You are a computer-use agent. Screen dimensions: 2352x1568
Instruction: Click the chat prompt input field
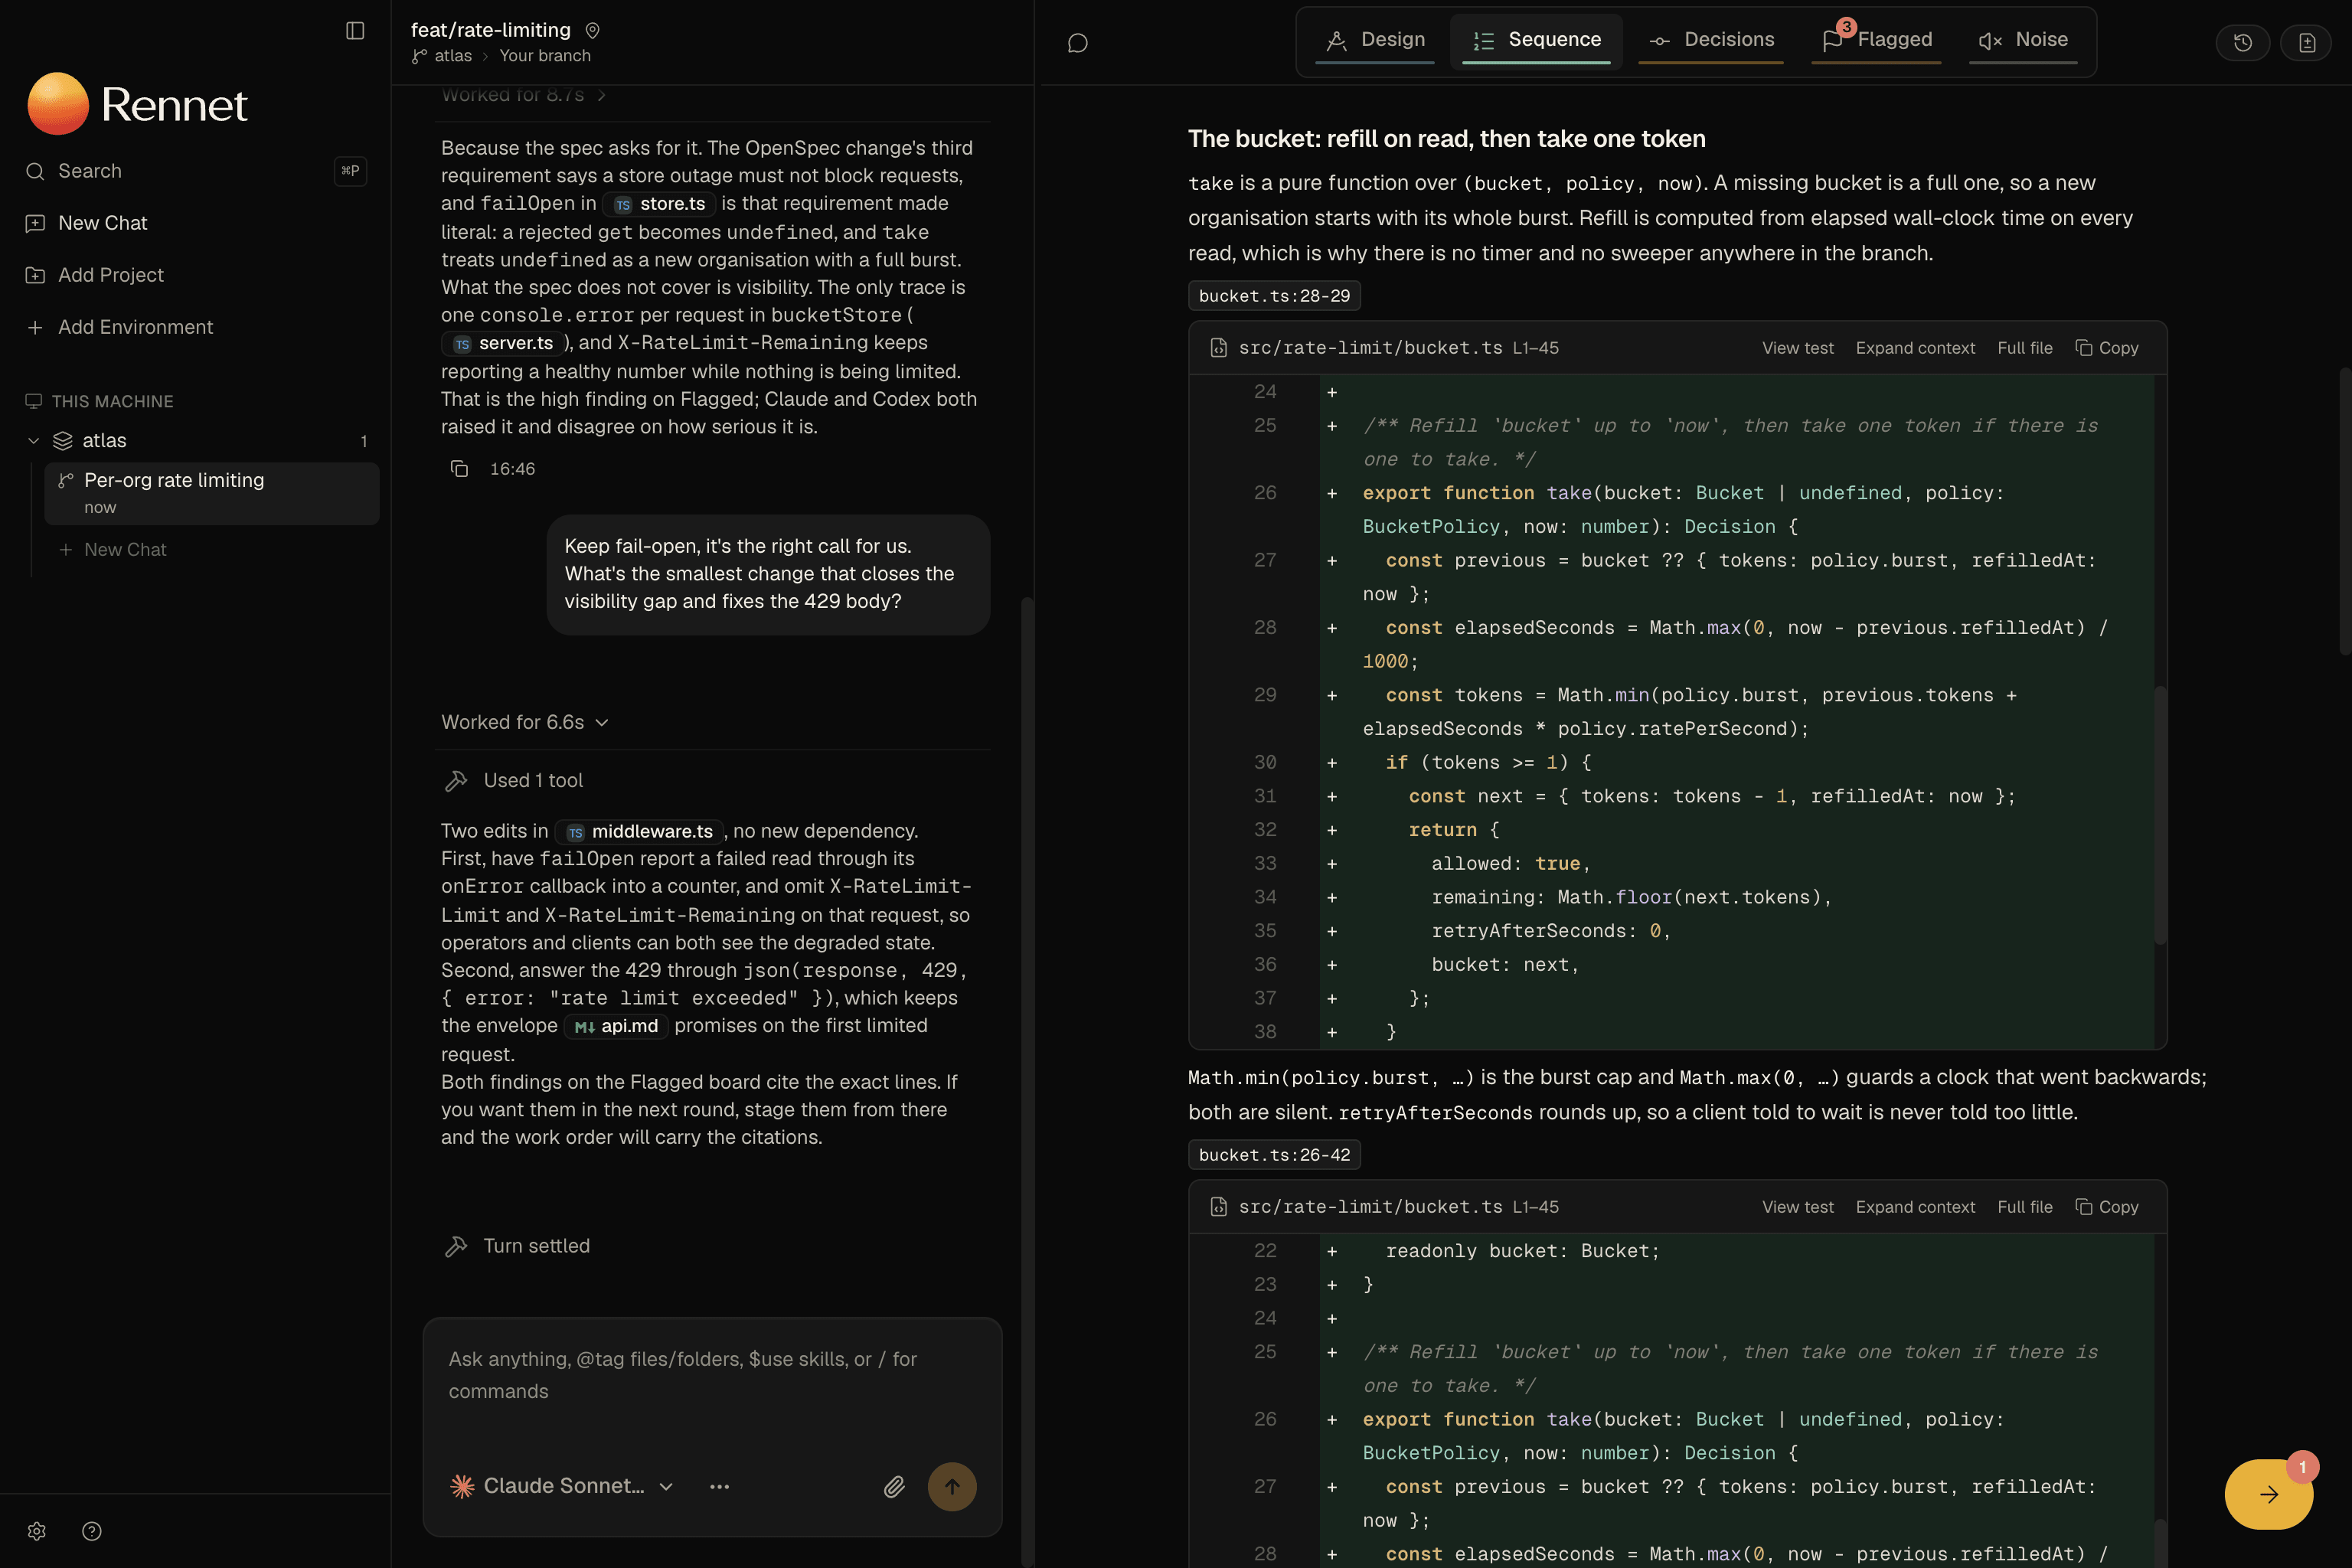click(x=712, y=1375)
